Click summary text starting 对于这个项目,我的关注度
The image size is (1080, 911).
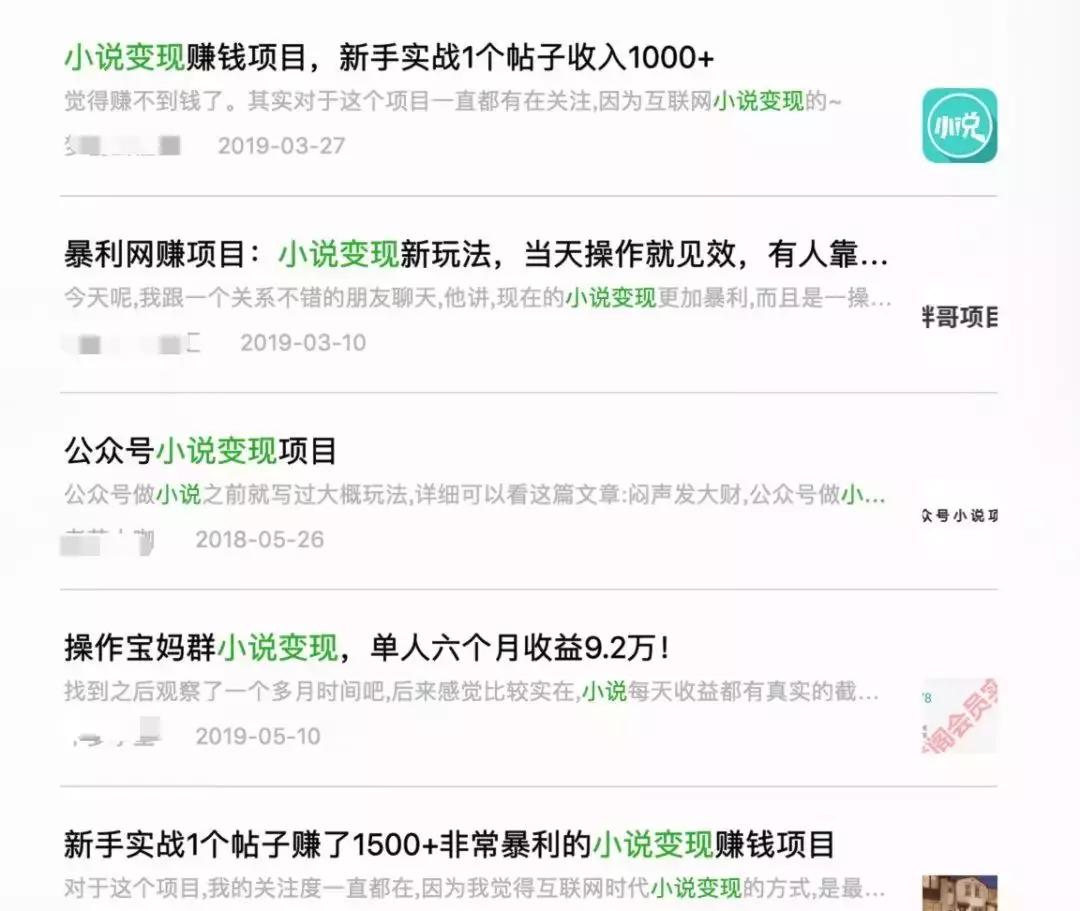click(x=475, y=888)
